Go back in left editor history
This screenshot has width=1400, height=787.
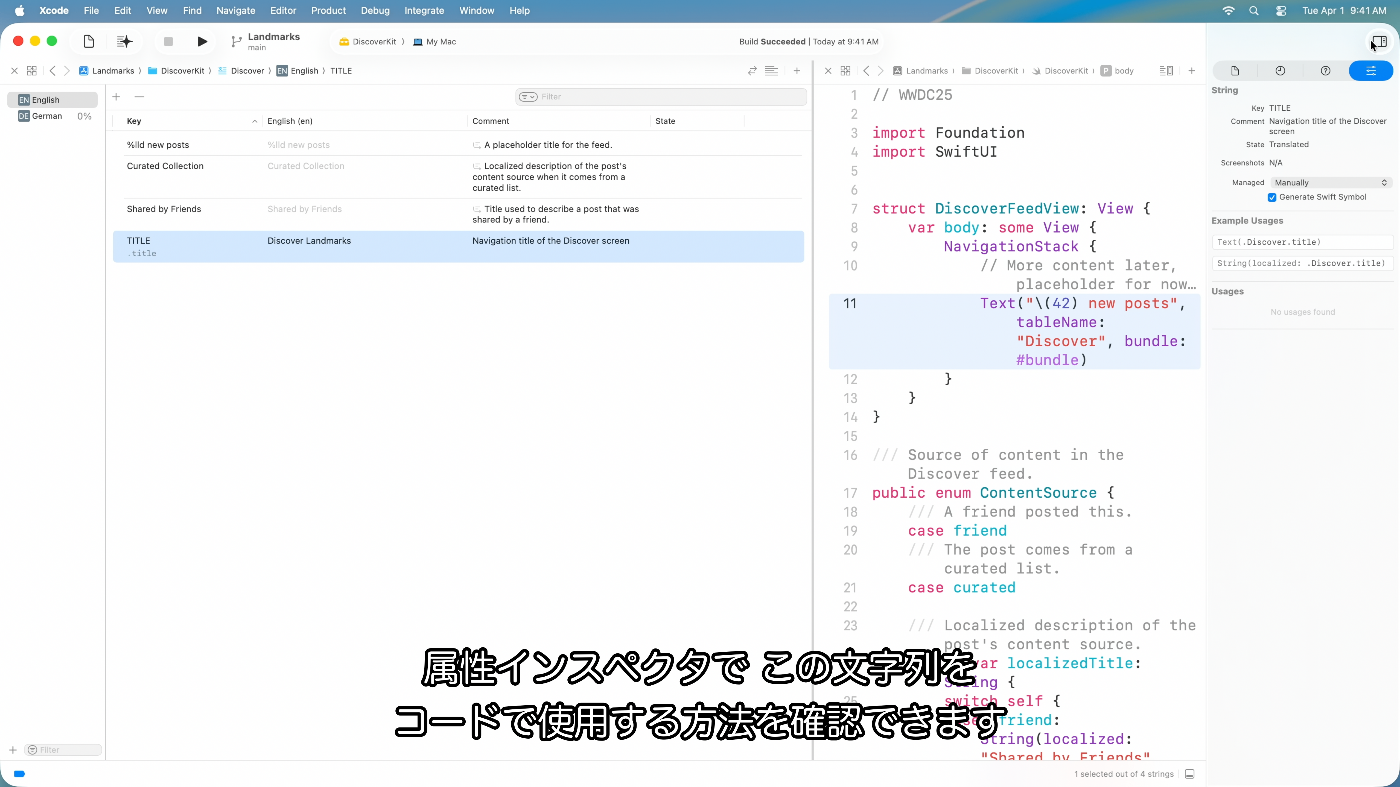(x=53, y=71)
